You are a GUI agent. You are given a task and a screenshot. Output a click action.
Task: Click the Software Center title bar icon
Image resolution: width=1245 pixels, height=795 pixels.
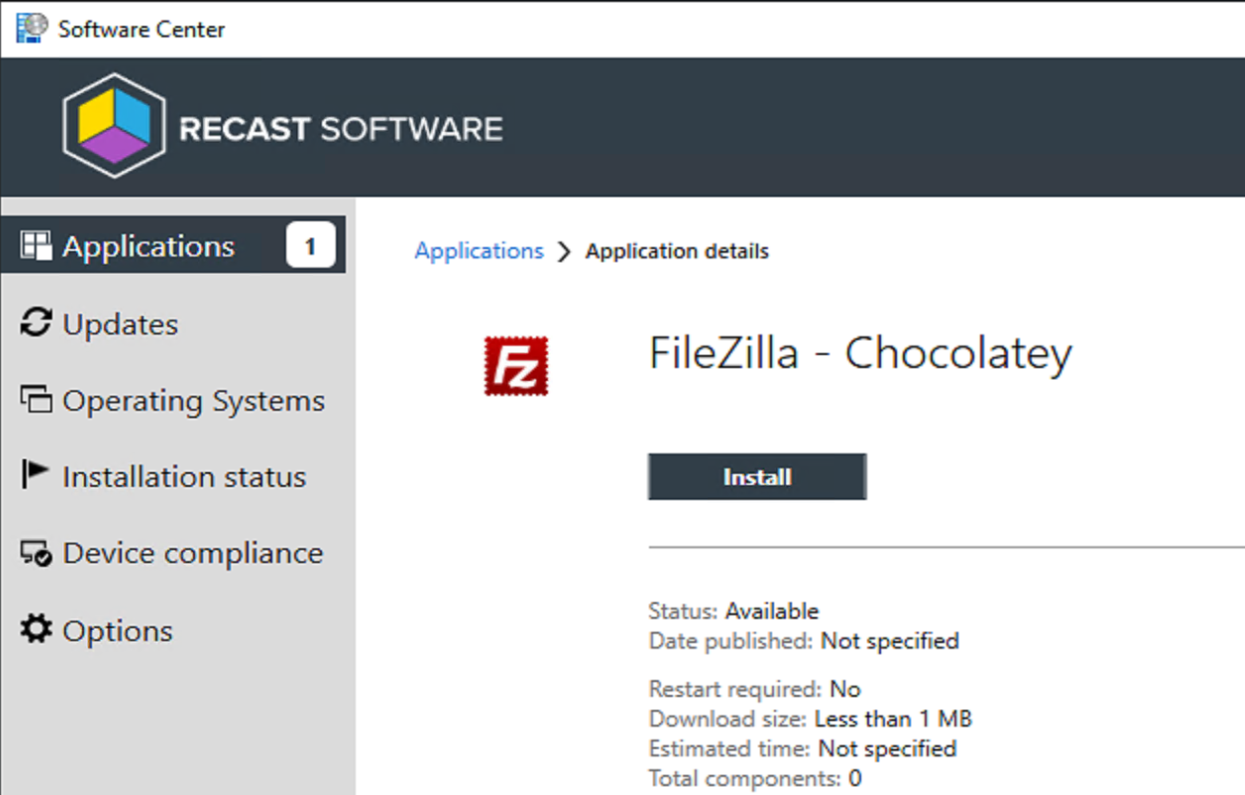click(31, 28)
